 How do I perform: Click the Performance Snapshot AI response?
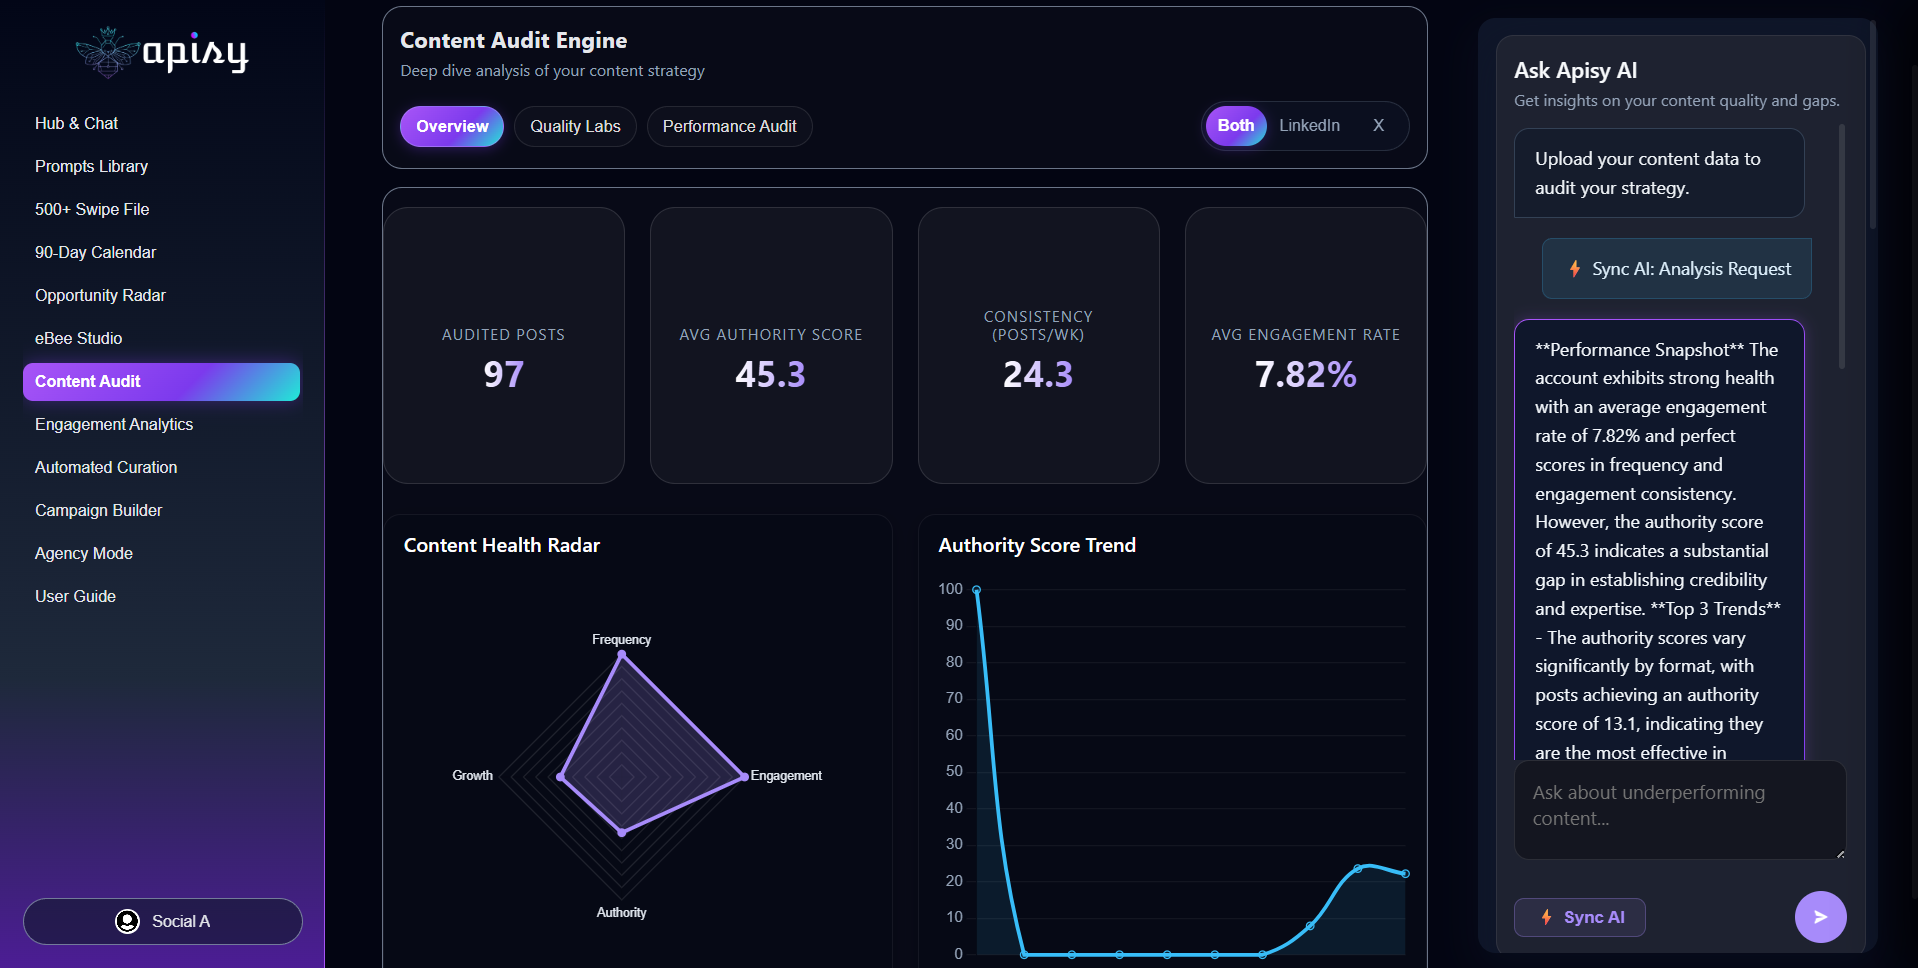[1659, 540]
